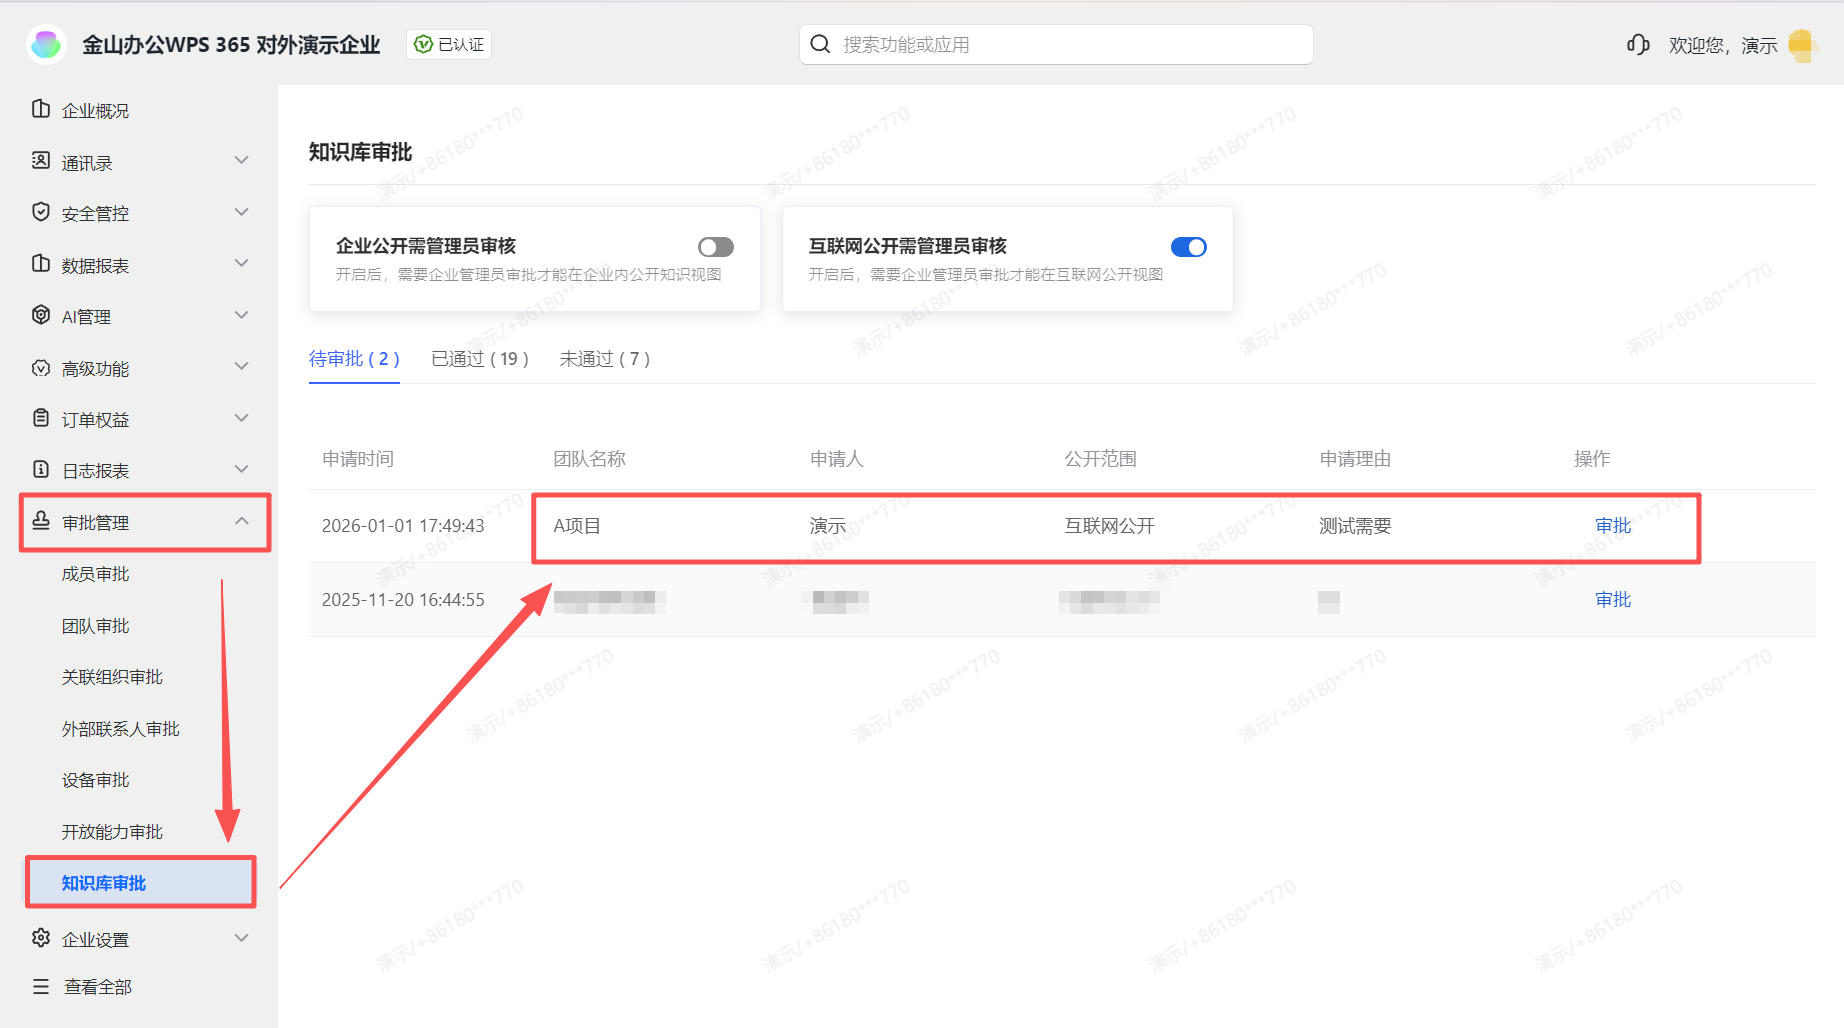Click the 高级功能 icon
The width and height of the screenshot is (1844, 1028).
(x=41, y=368)
